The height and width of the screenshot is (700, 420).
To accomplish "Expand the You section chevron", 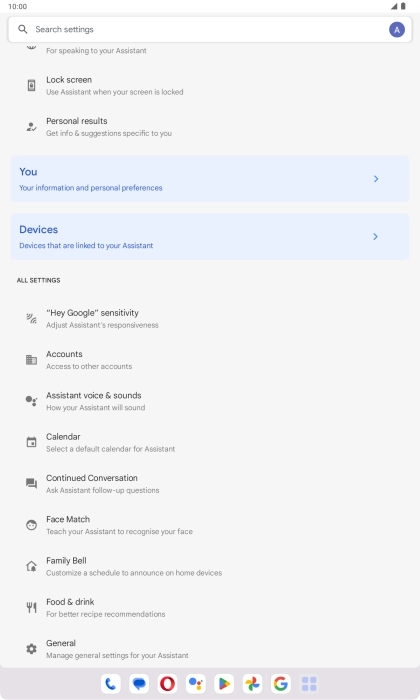I will click(376, 179).
